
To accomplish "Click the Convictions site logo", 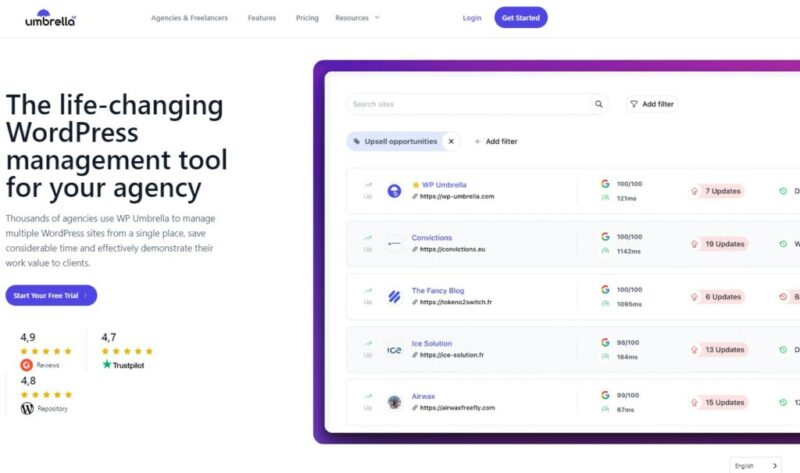I will [x=394, y=244].
